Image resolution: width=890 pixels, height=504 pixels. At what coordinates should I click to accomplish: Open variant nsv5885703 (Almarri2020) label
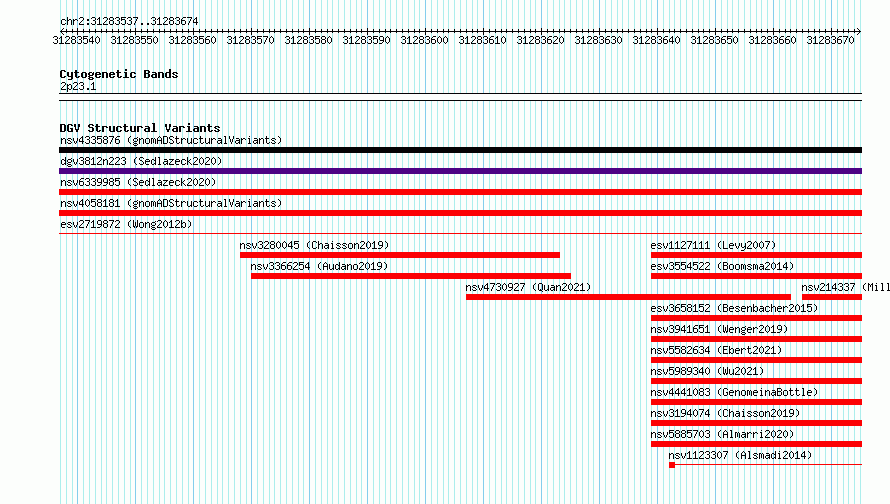(x=722, y=434)
